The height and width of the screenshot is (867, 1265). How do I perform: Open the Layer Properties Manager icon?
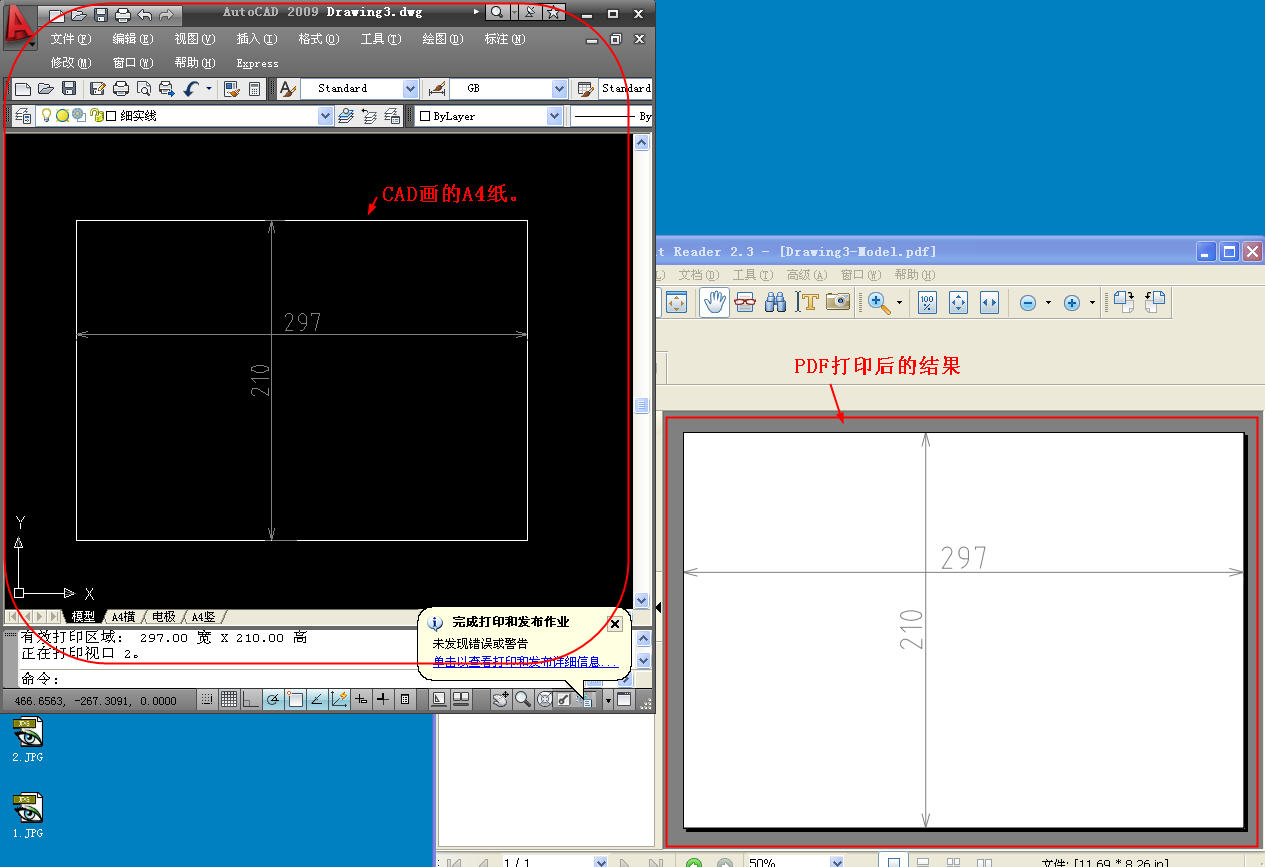point(22,116)
